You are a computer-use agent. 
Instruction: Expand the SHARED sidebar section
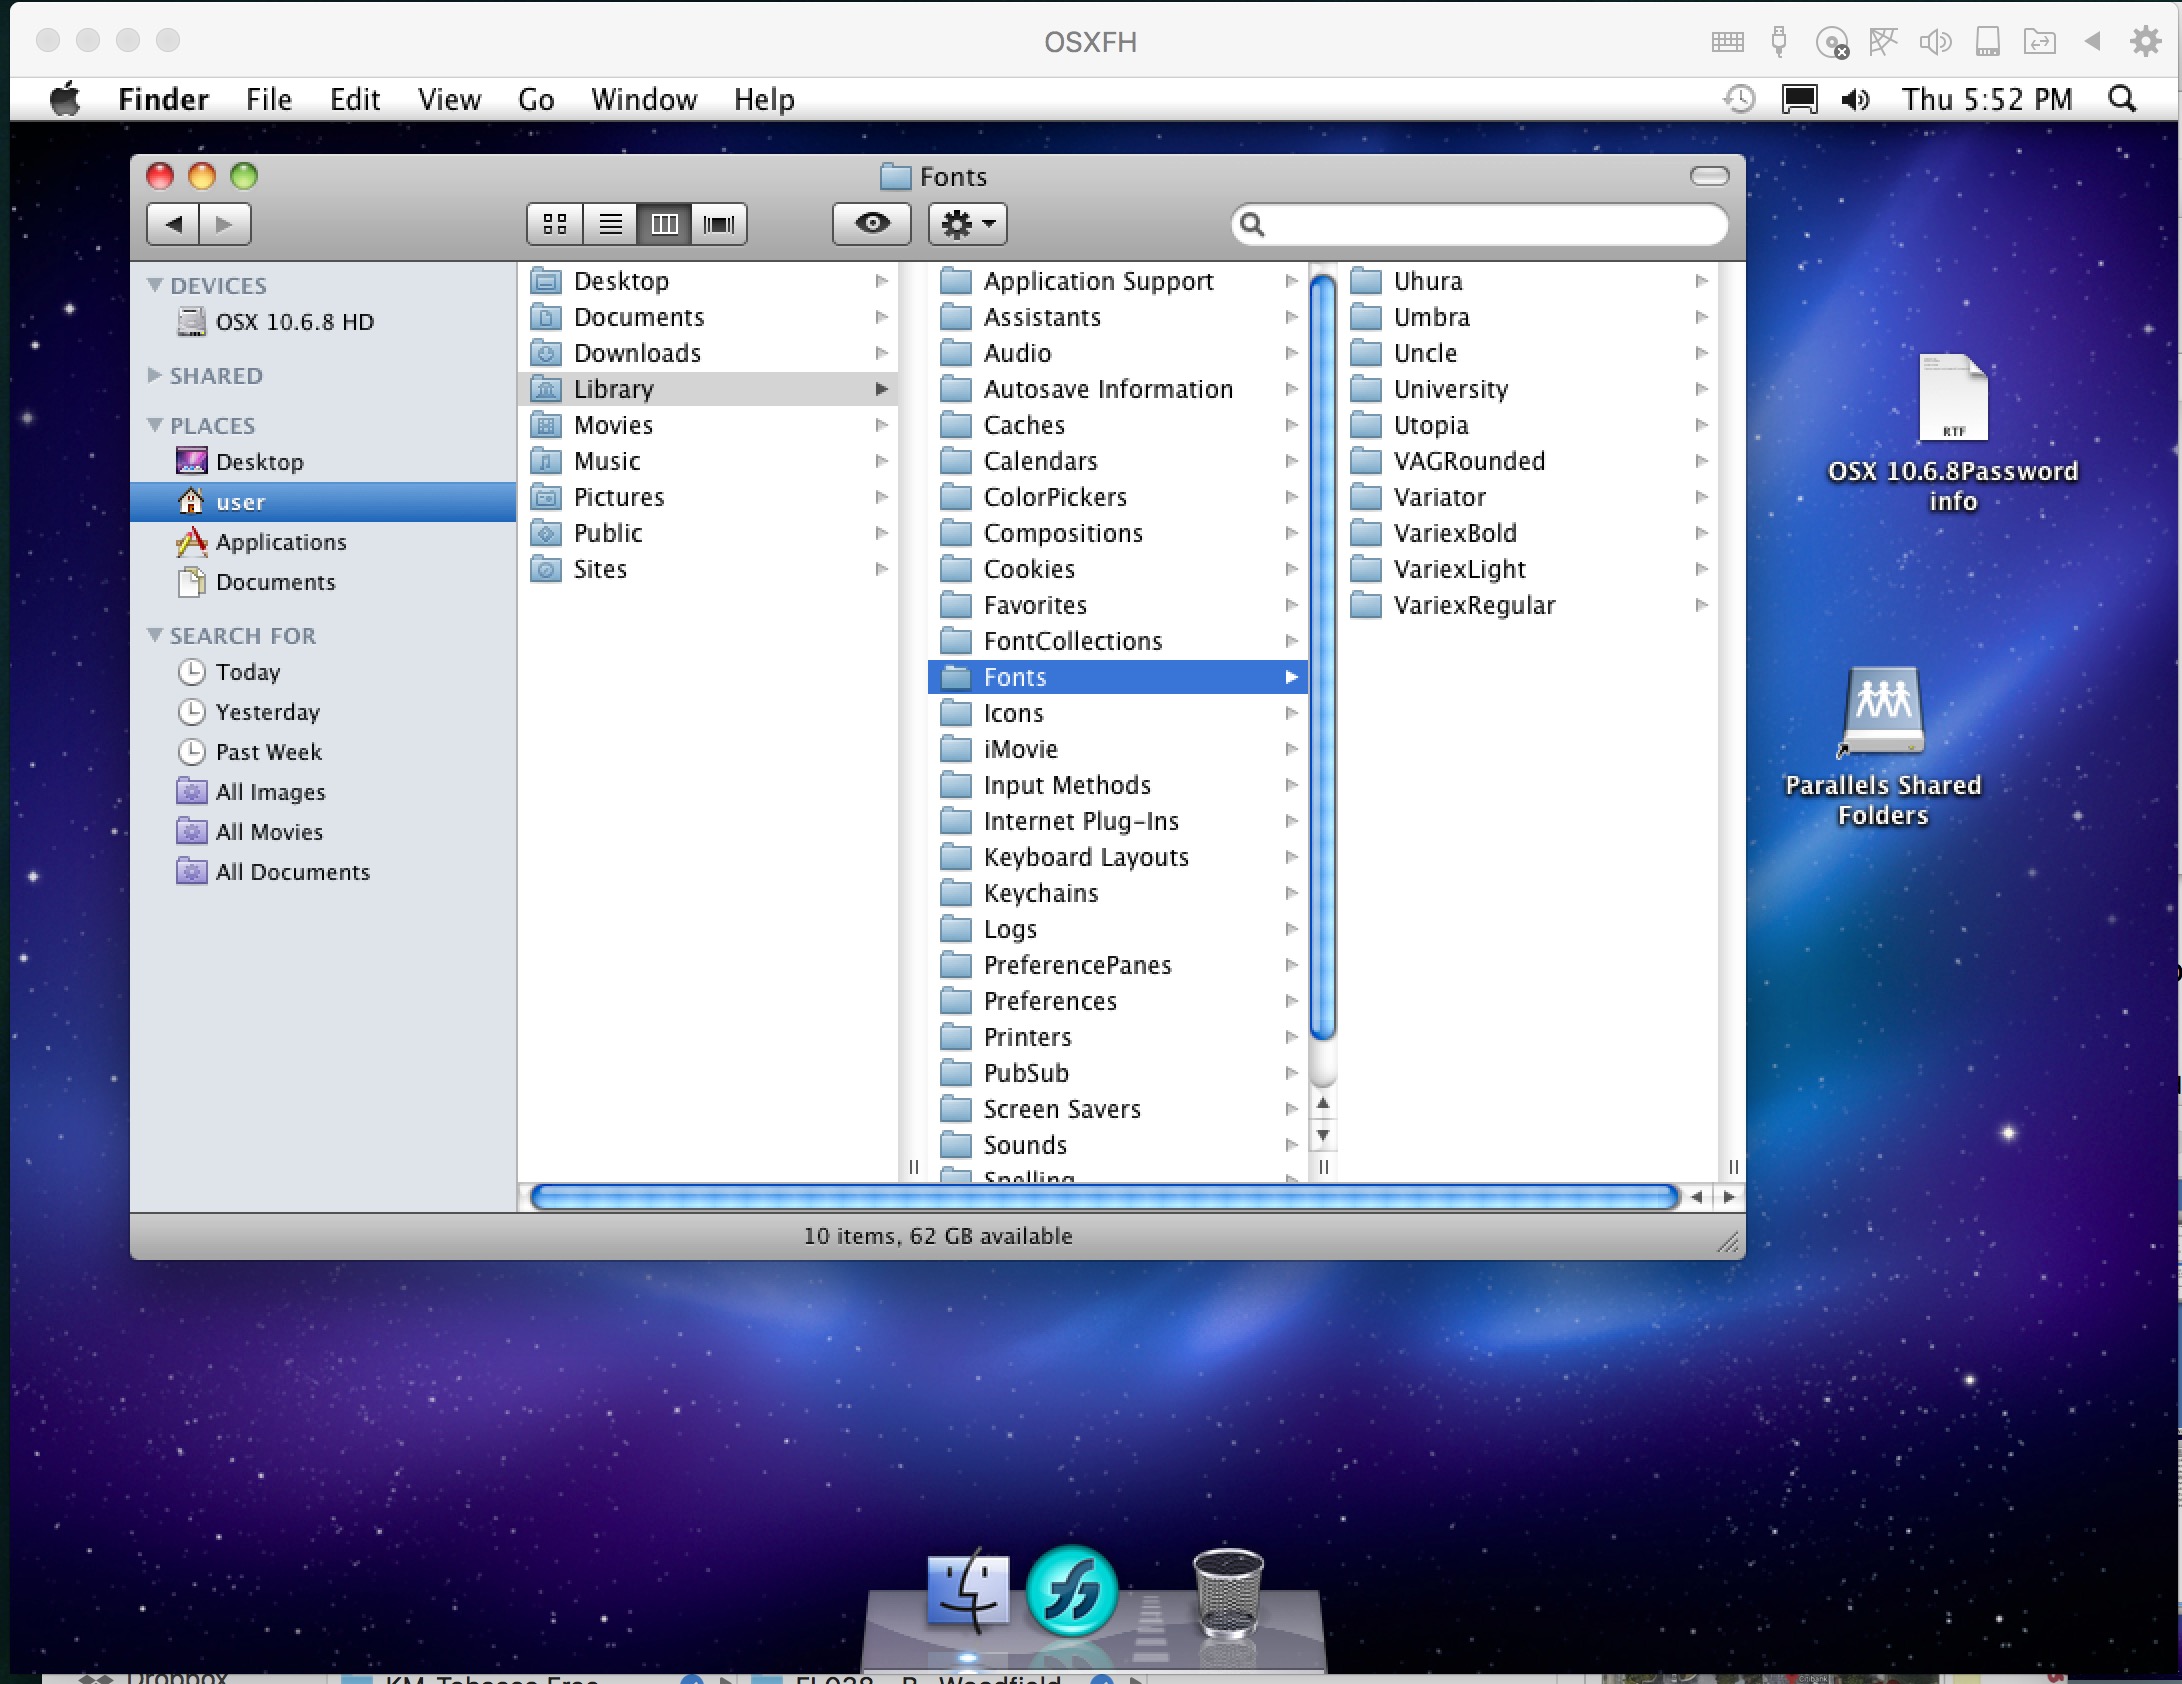click(x=155, y=375)
